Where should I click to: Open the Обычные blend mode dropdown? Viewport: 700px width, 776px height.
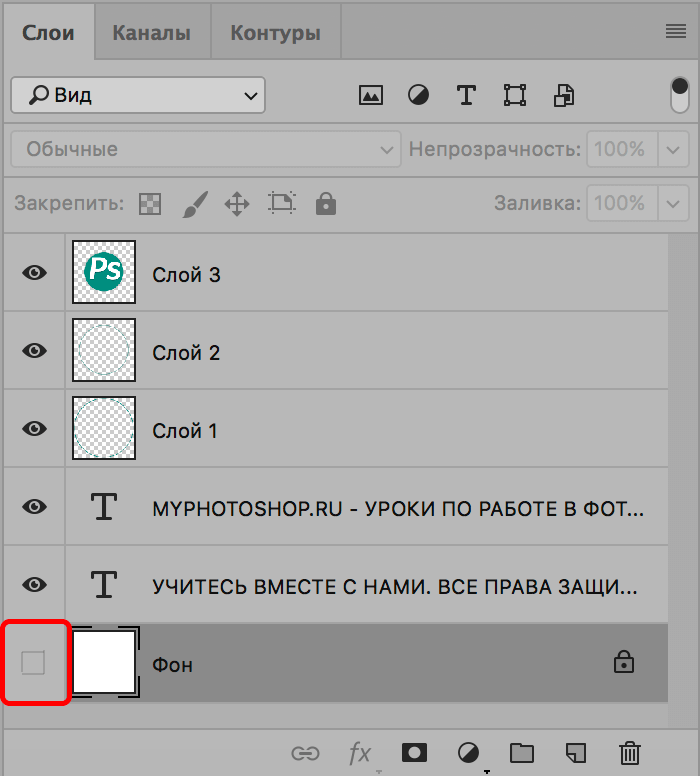[206, 149]
